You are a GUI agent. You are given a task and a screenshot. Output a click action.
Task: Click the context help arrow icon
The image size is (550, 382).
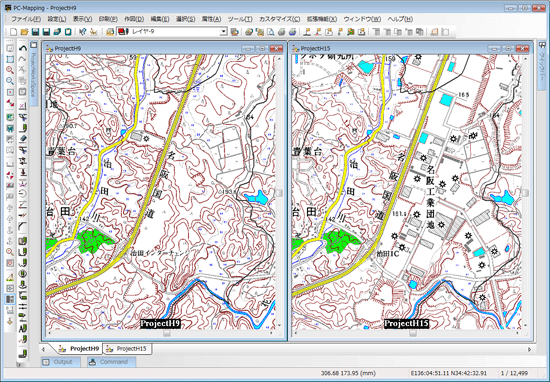[x=82, y=32]
